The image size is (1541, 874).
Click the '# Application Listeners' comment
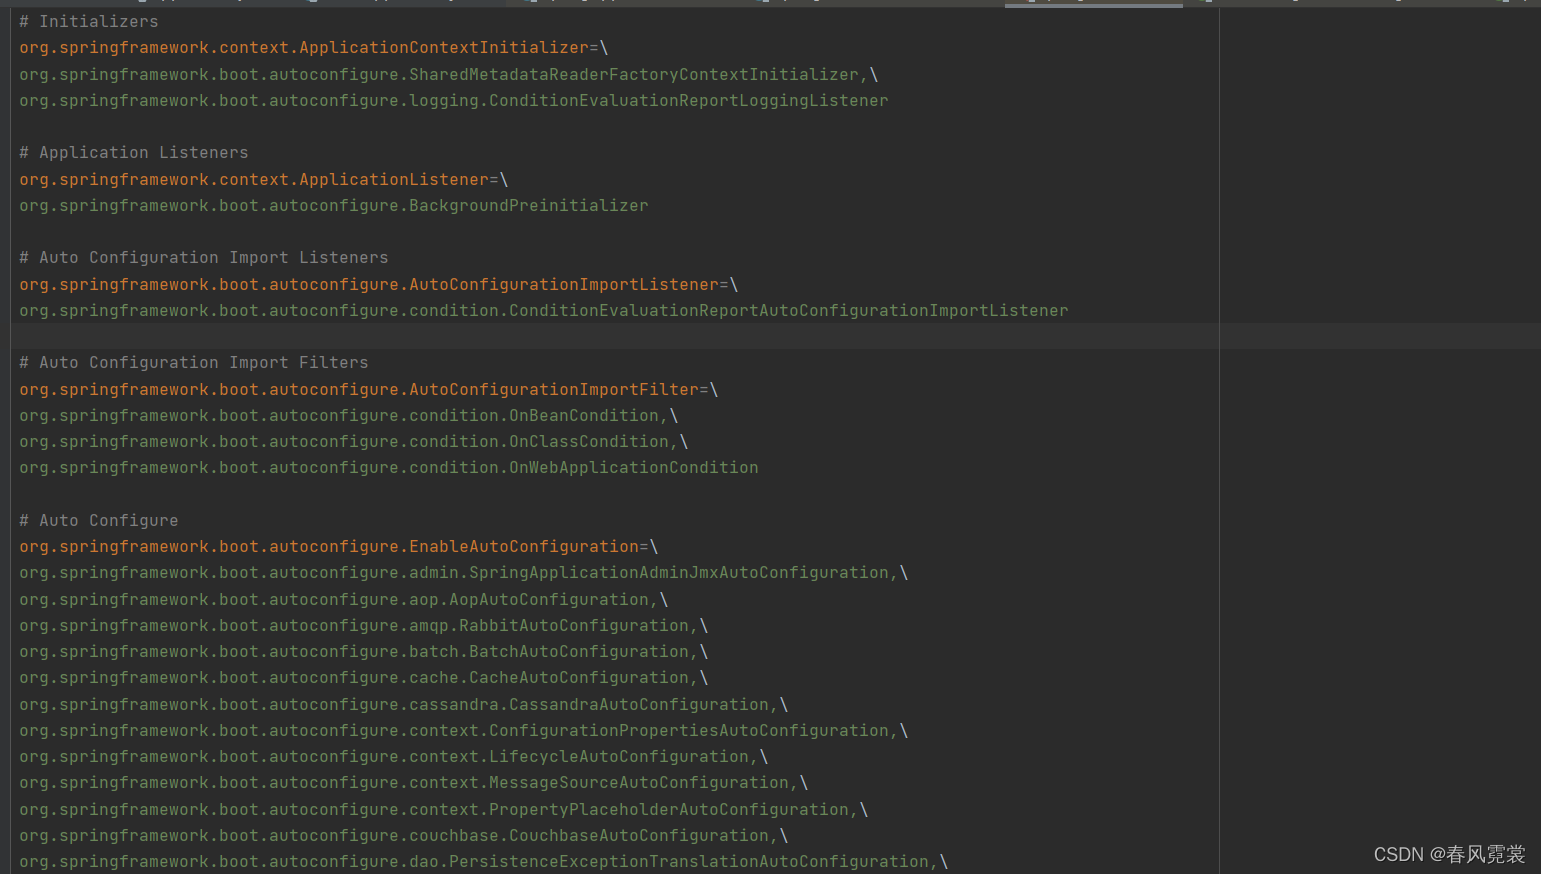tap(134, 152)
